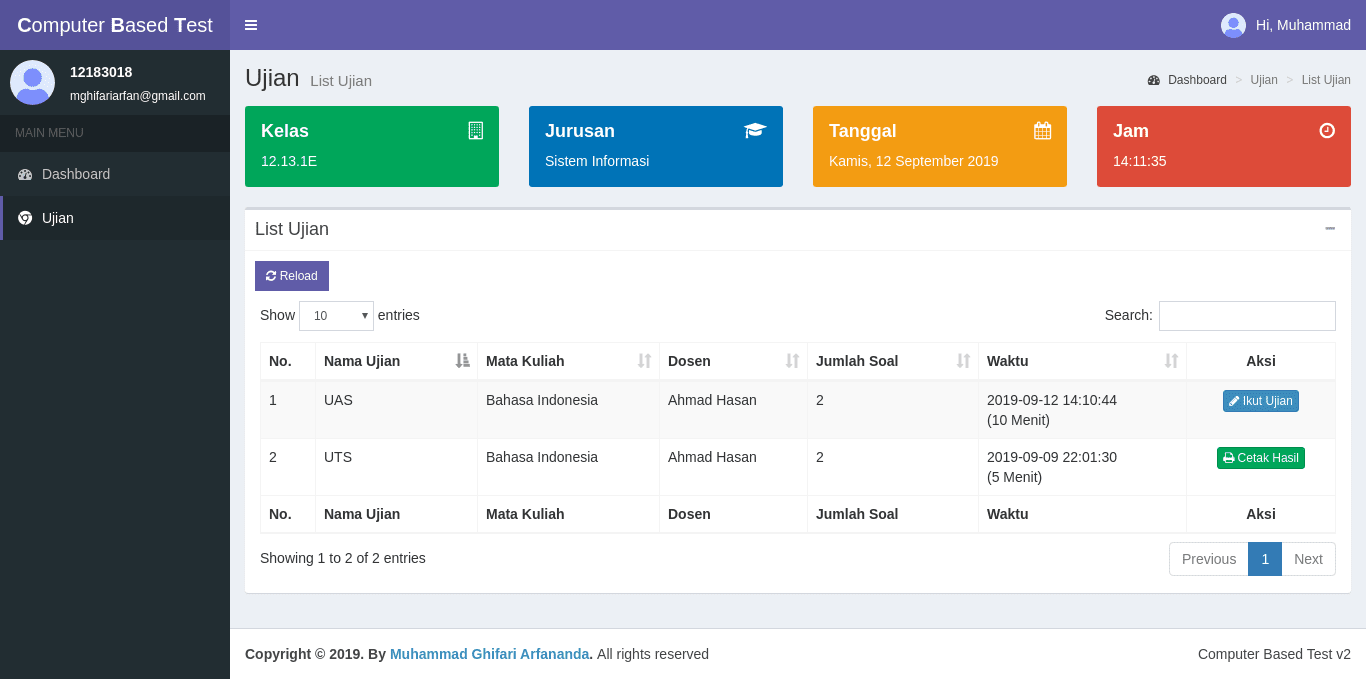The image size is (1366, 679).
Task: Click calendar icon on Tanggal card
Action: [x=1042, y=131]
